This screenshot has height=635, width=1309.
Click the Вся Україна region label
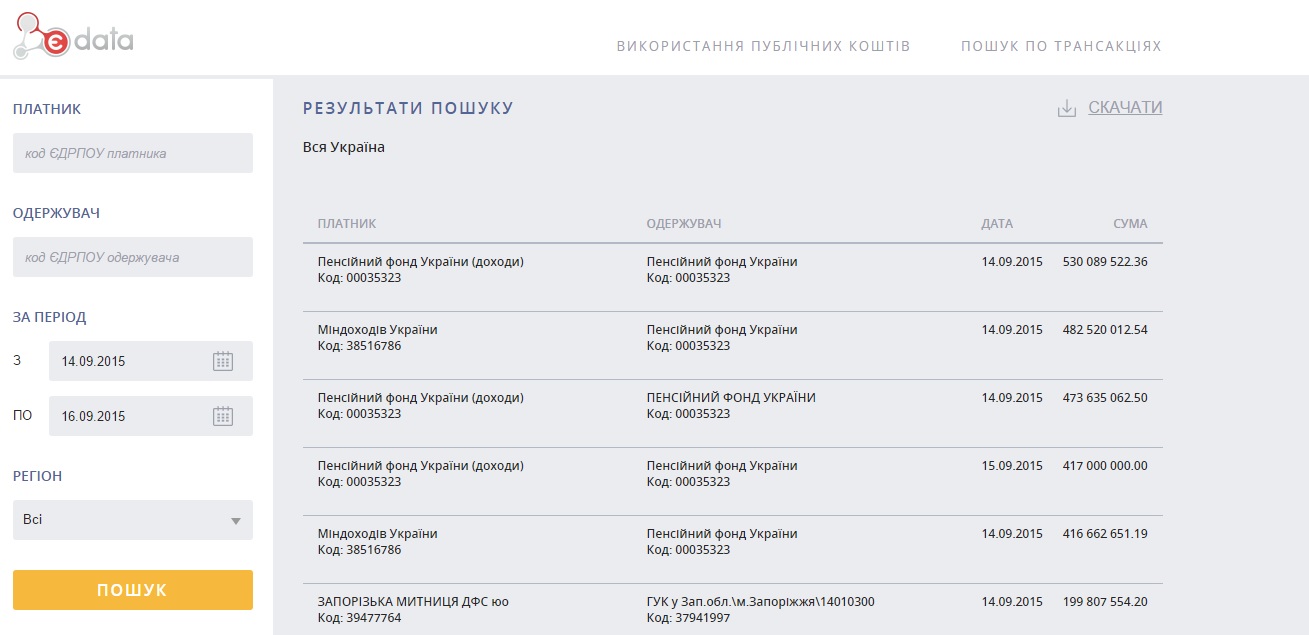(344, 147)
